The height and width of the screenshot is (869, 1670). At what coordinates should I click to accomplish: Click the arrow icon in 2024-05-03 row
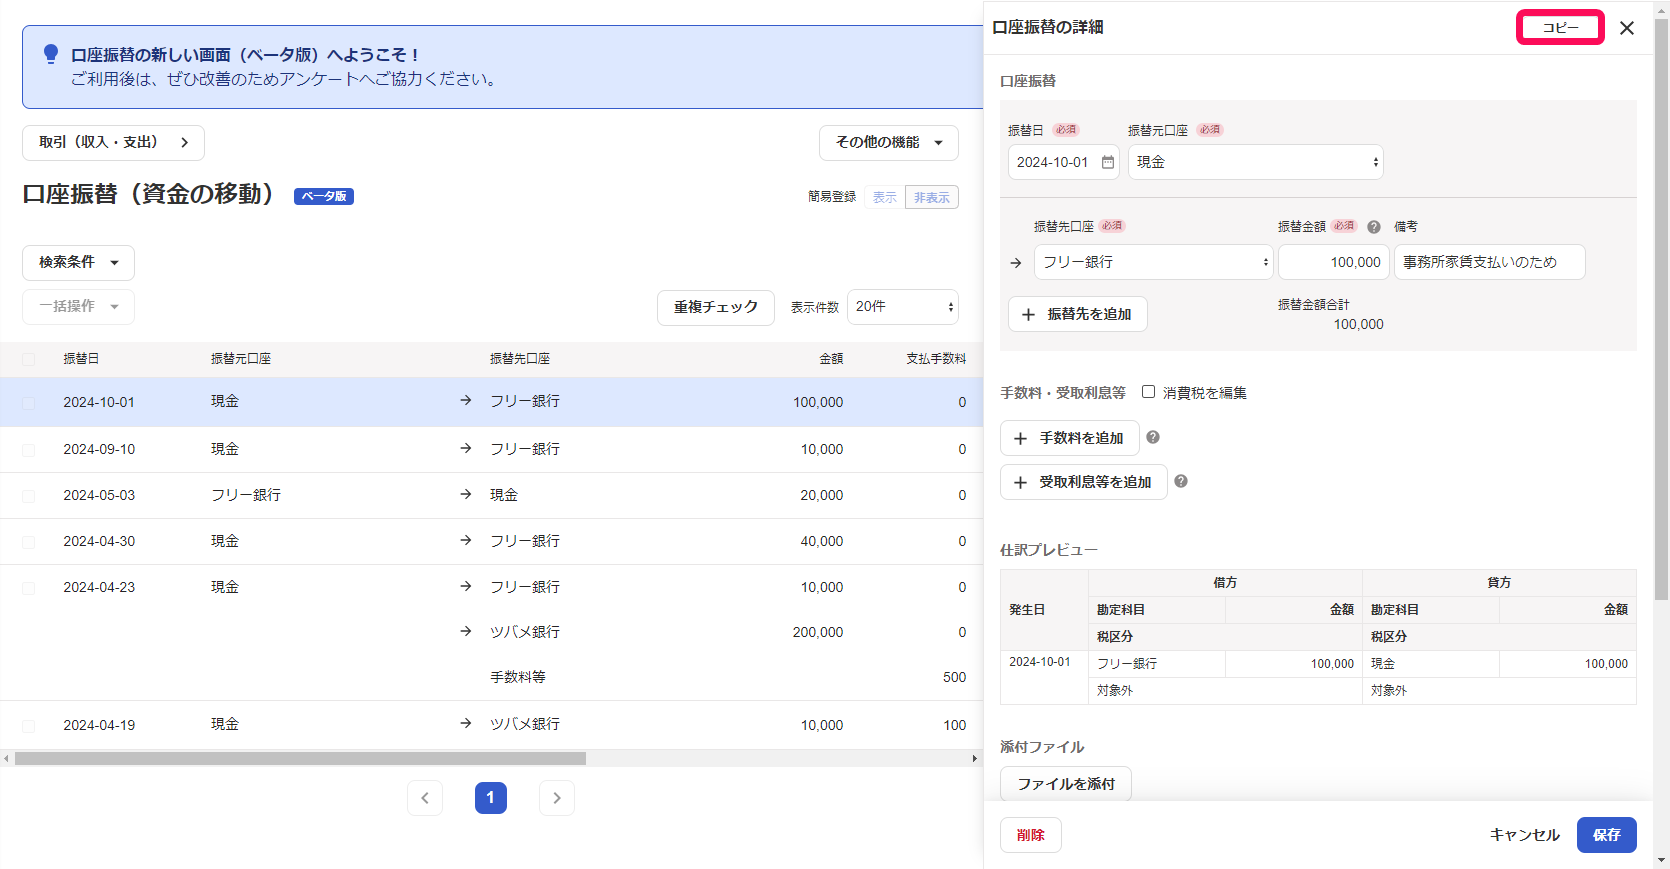[x=466, y=494]
